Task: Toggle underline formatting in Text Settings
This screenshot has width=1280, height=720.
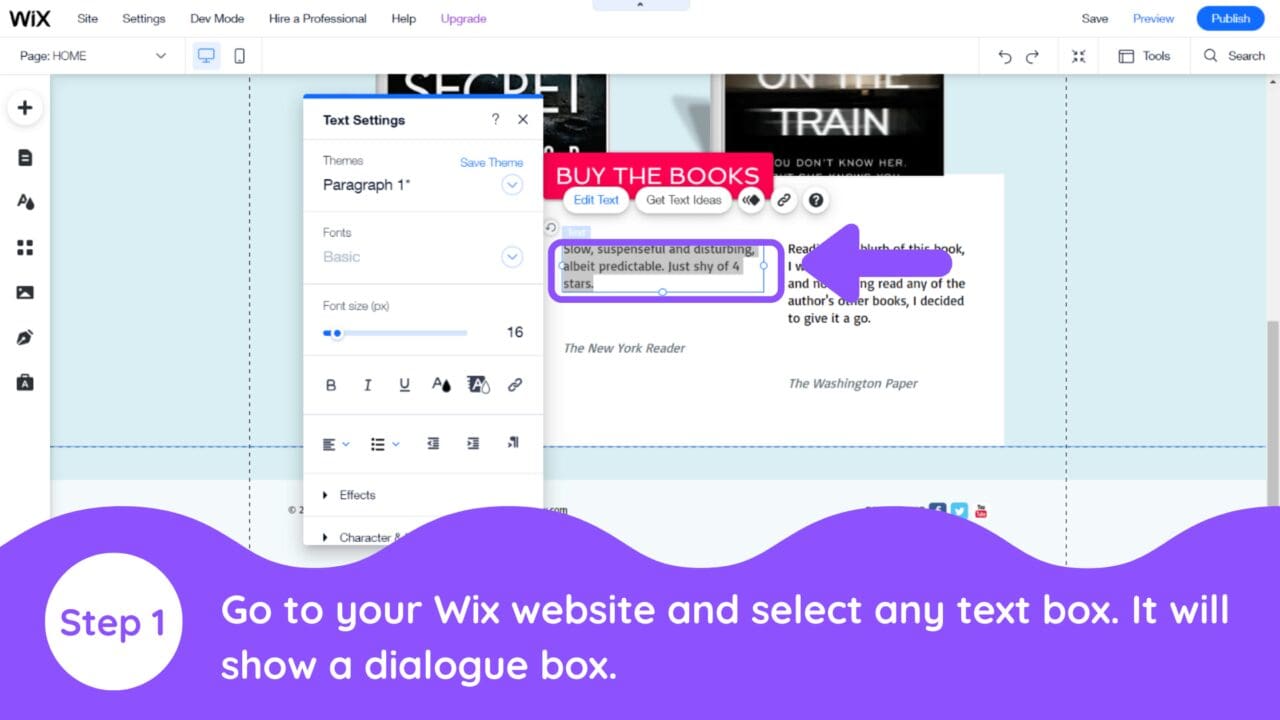Action: [x=403, y=385]
